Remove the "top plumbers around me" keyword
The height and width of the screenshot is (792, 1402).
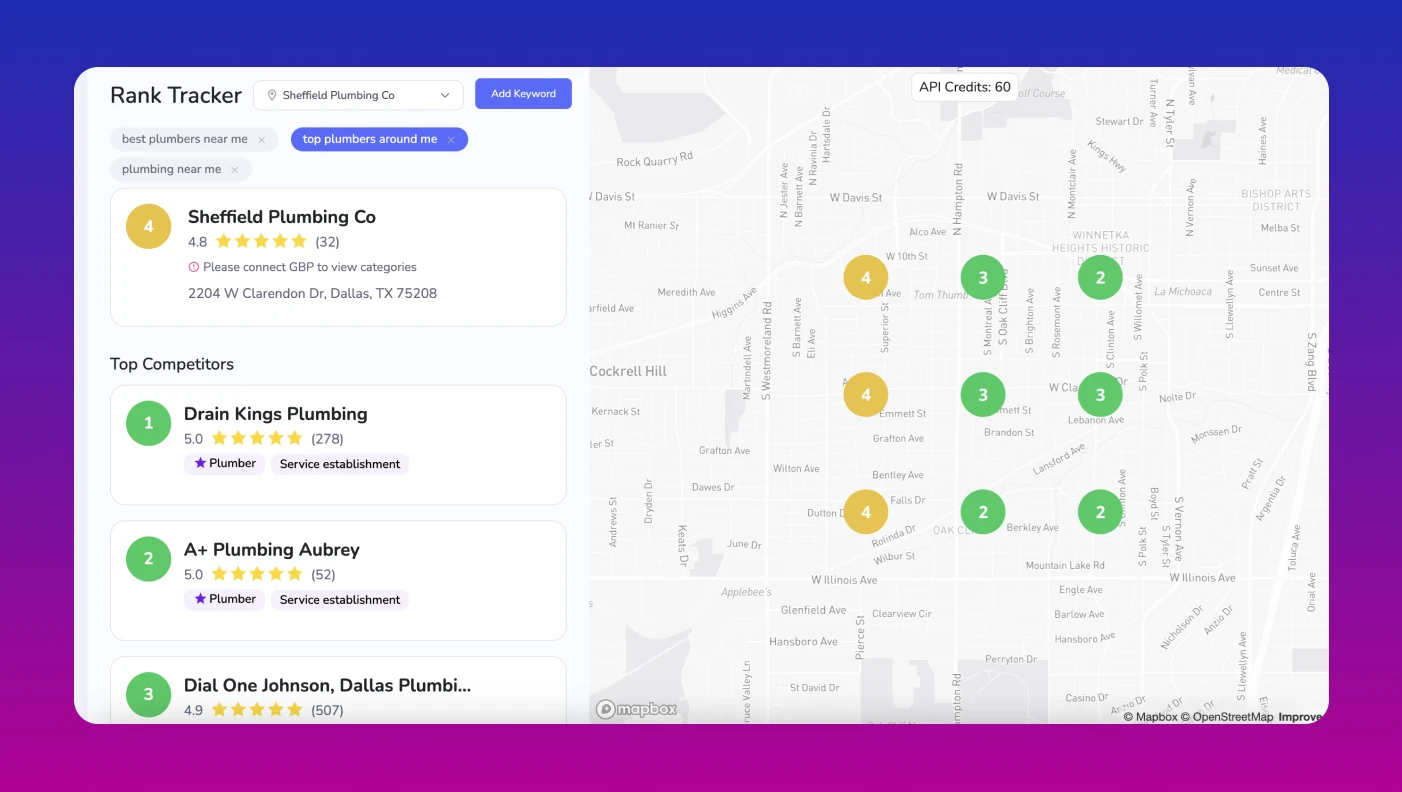tap(451, 140)
